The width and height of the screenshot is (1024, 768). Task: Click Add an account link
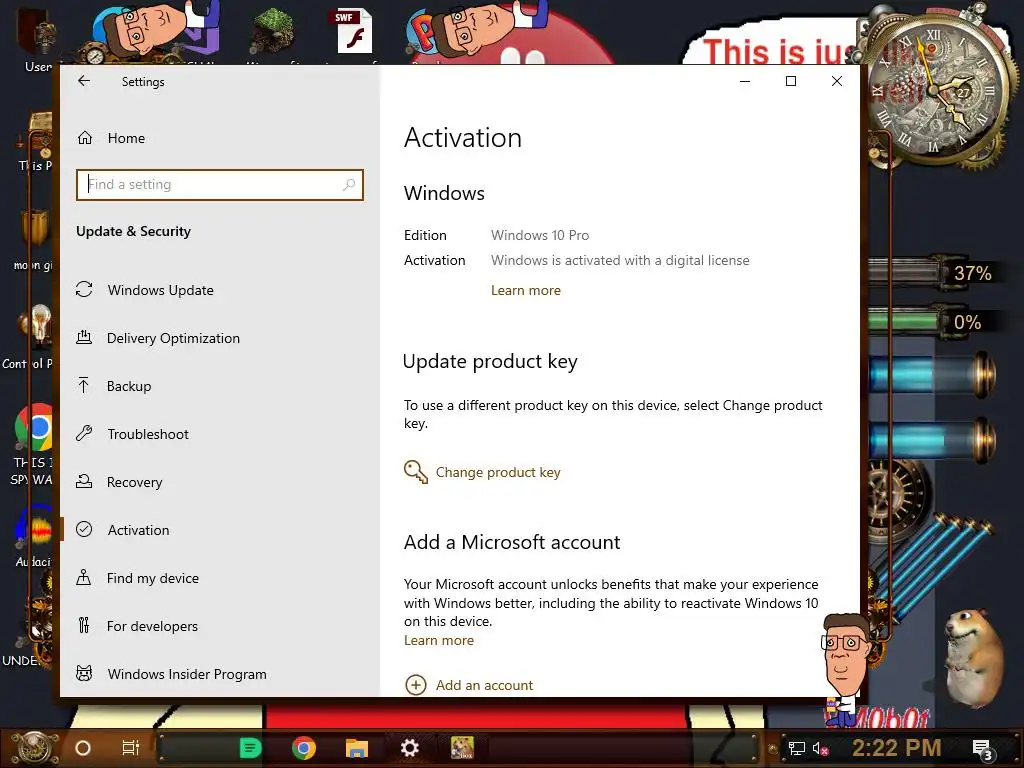(x=484, y=685)
